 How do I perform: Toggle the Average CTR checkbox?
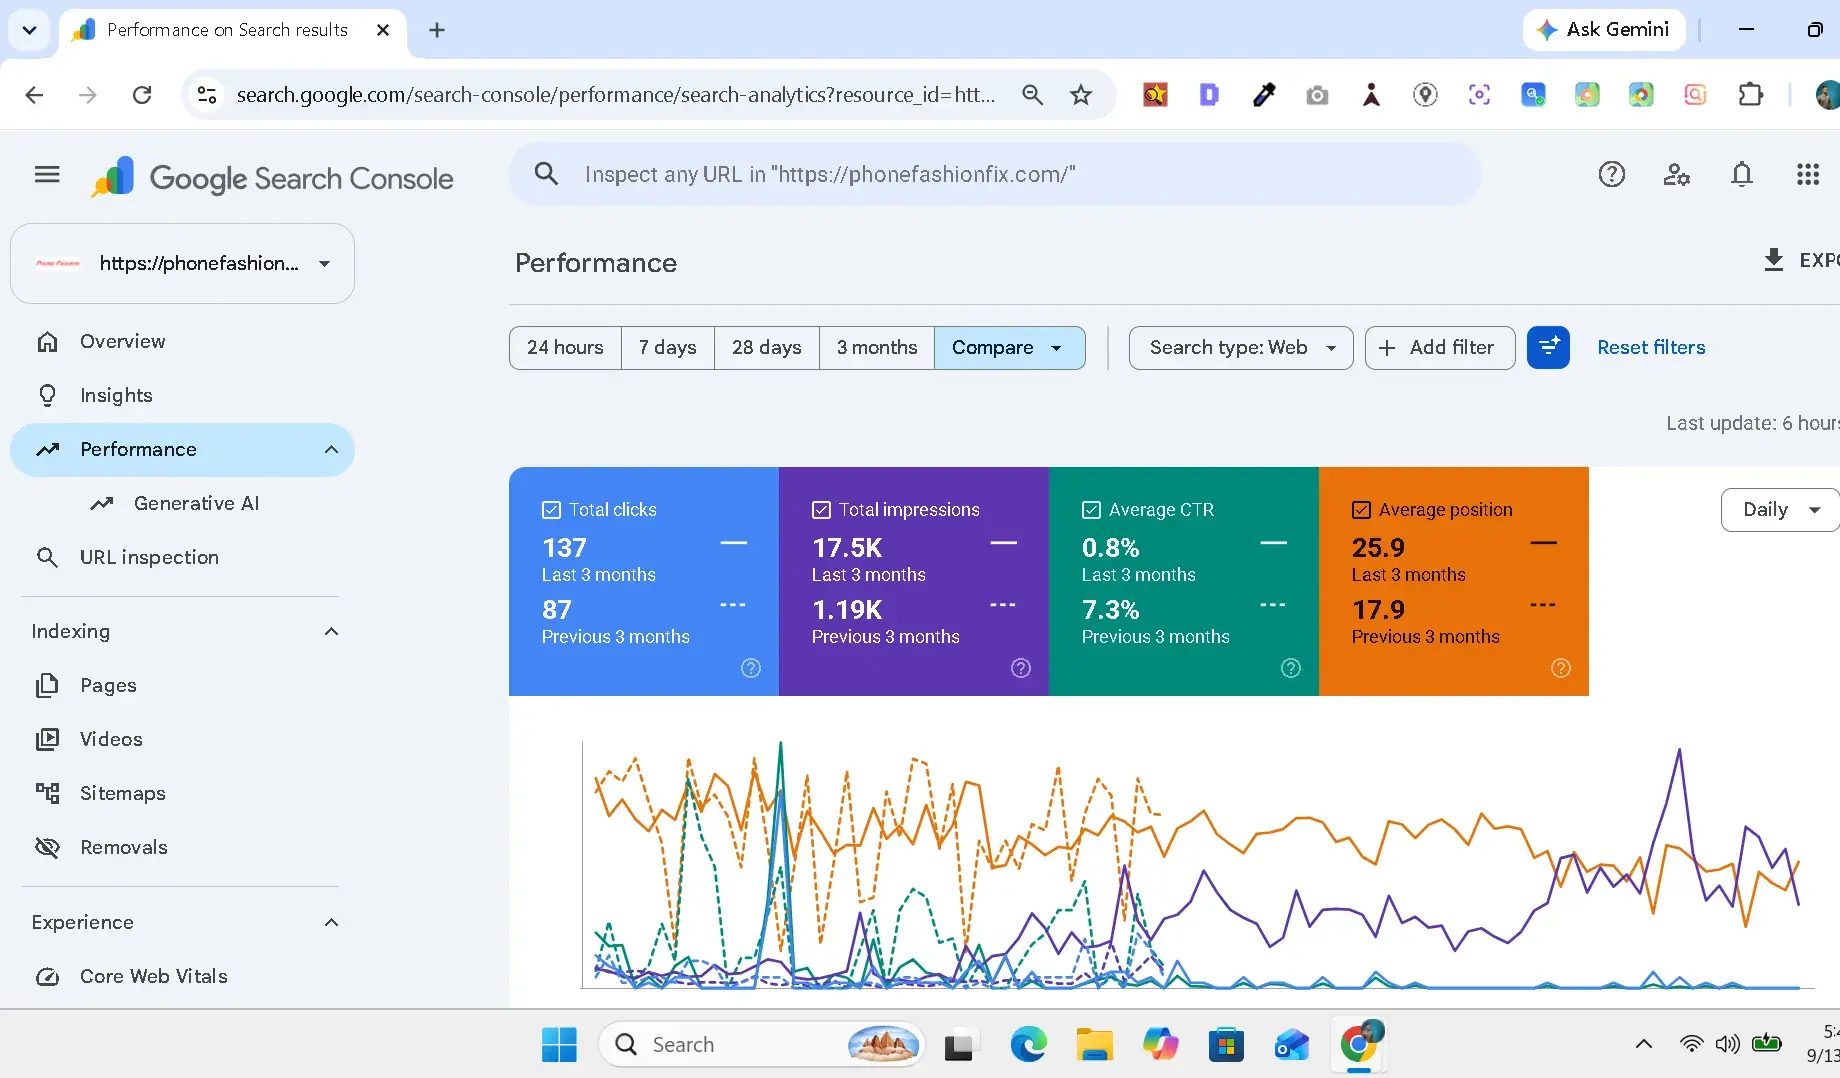point(1091,510)
